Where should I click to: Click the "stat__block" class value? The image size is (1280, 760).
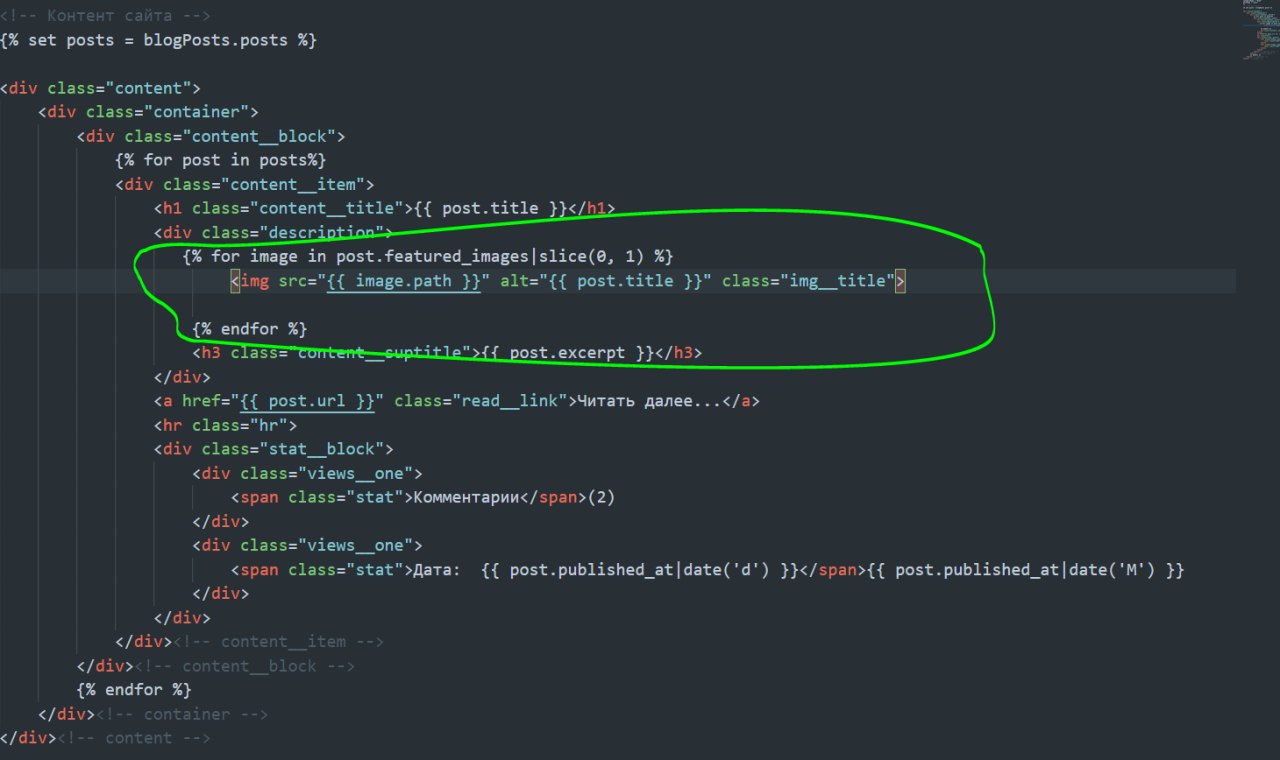tap(321, 449)
